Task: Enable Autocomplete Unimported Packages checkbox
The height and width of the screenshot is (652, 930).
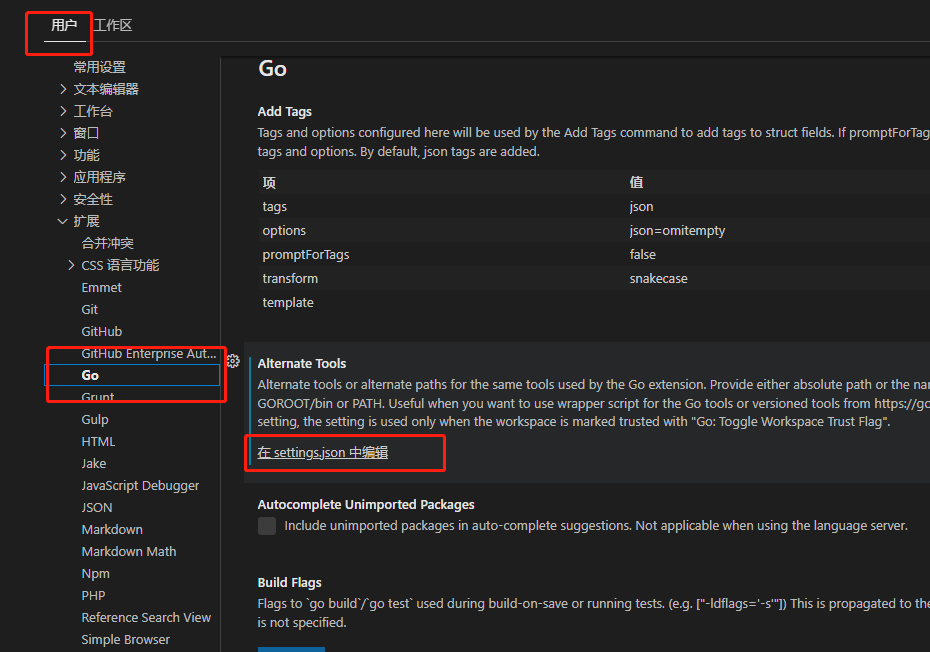Action: point(267,526)
